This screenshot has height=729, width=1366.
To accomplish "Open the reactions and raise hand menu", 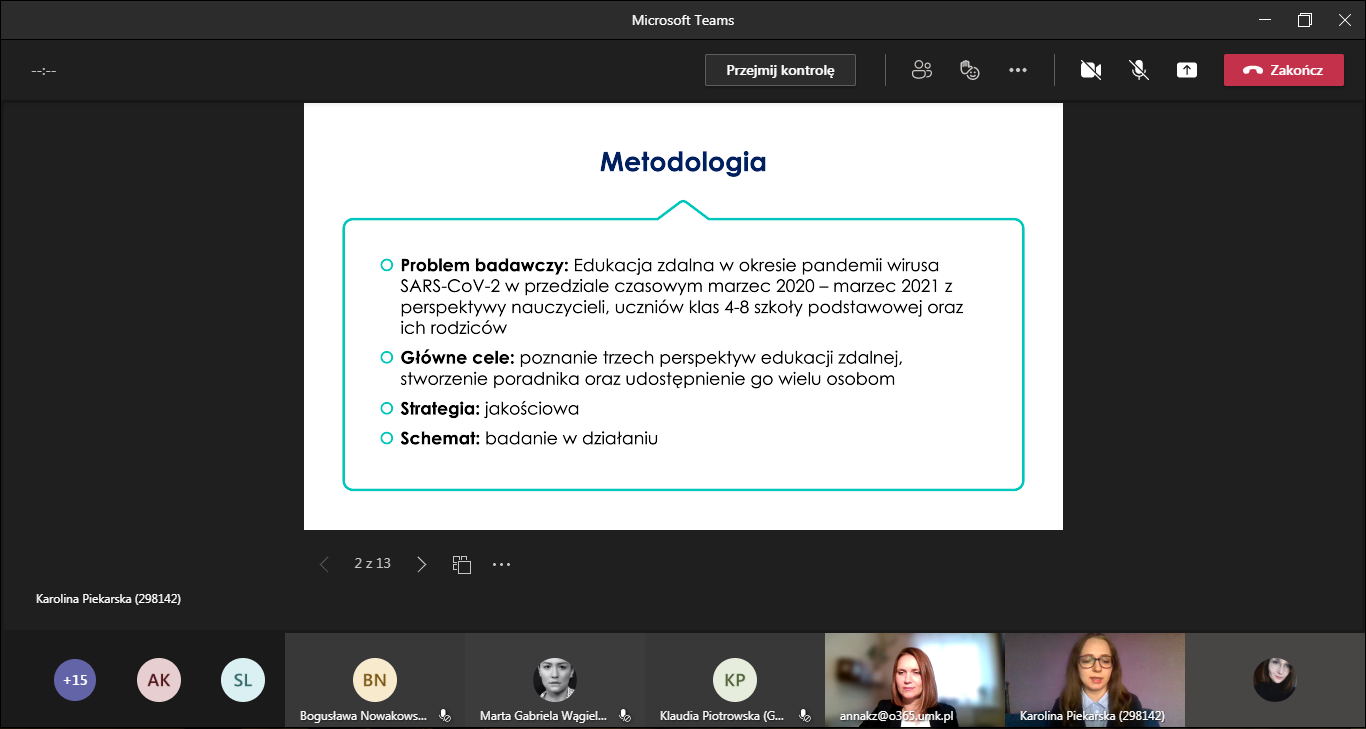I will [969, 70].
